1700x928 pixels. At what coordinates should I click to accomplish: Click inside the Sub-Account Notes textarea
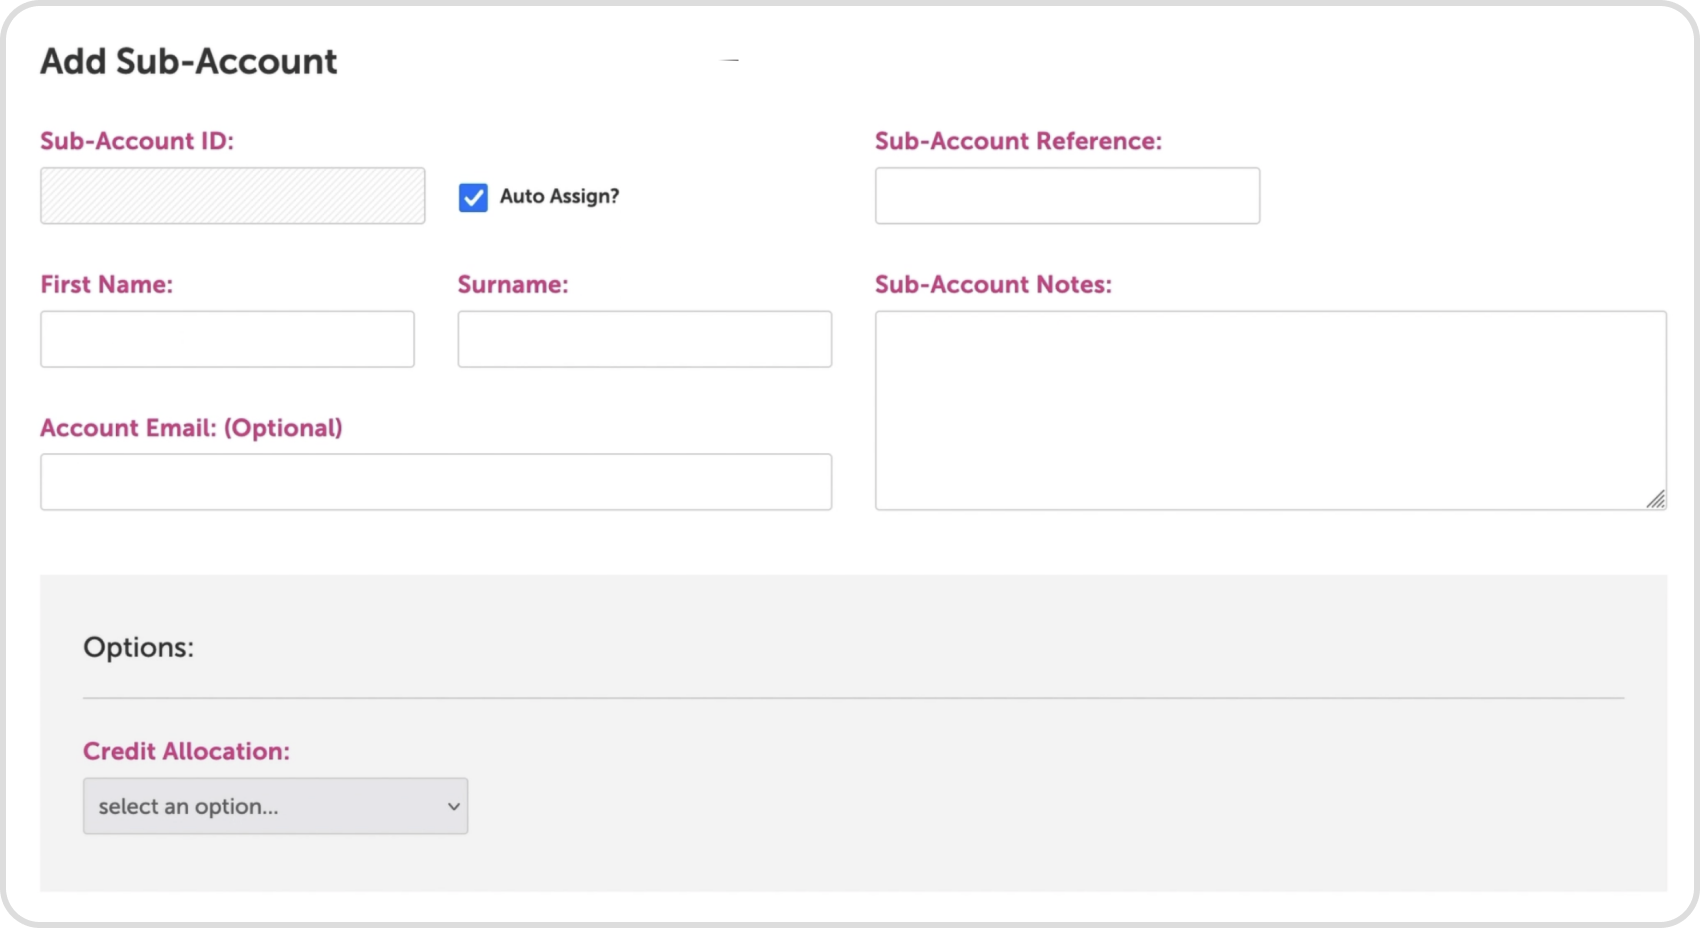click(1270, 410)
